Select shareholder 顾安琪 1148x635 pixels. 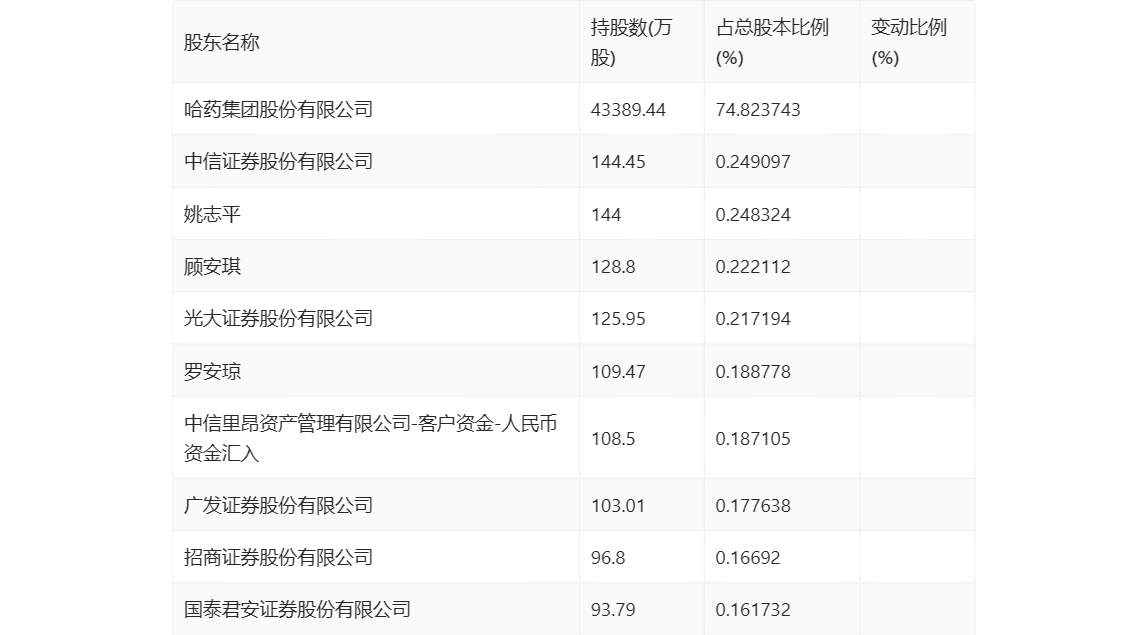(212, 267)
